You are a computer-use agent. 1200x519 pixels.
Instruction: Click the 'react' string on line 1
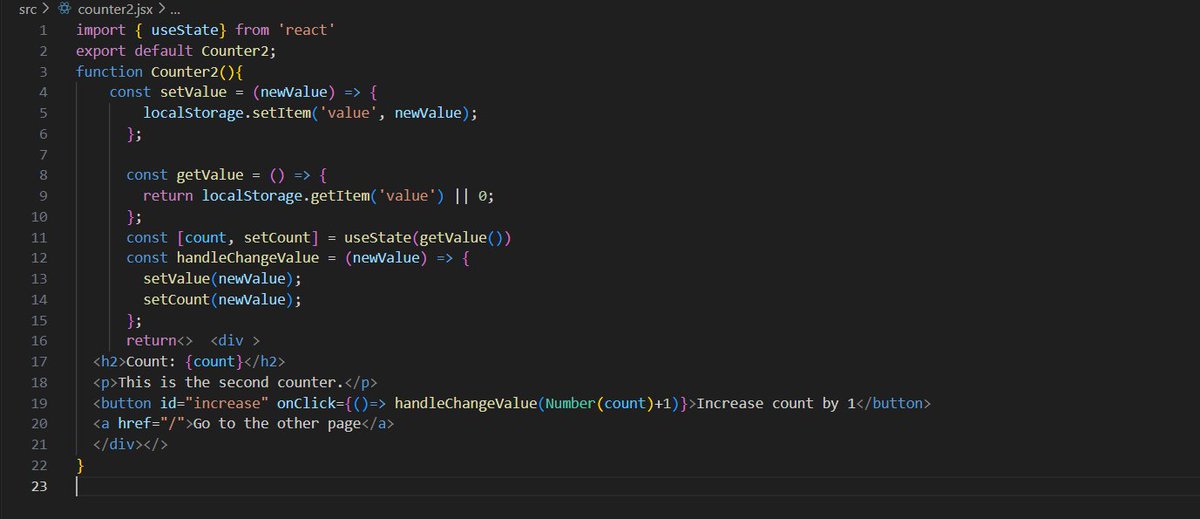coord(306,30)
